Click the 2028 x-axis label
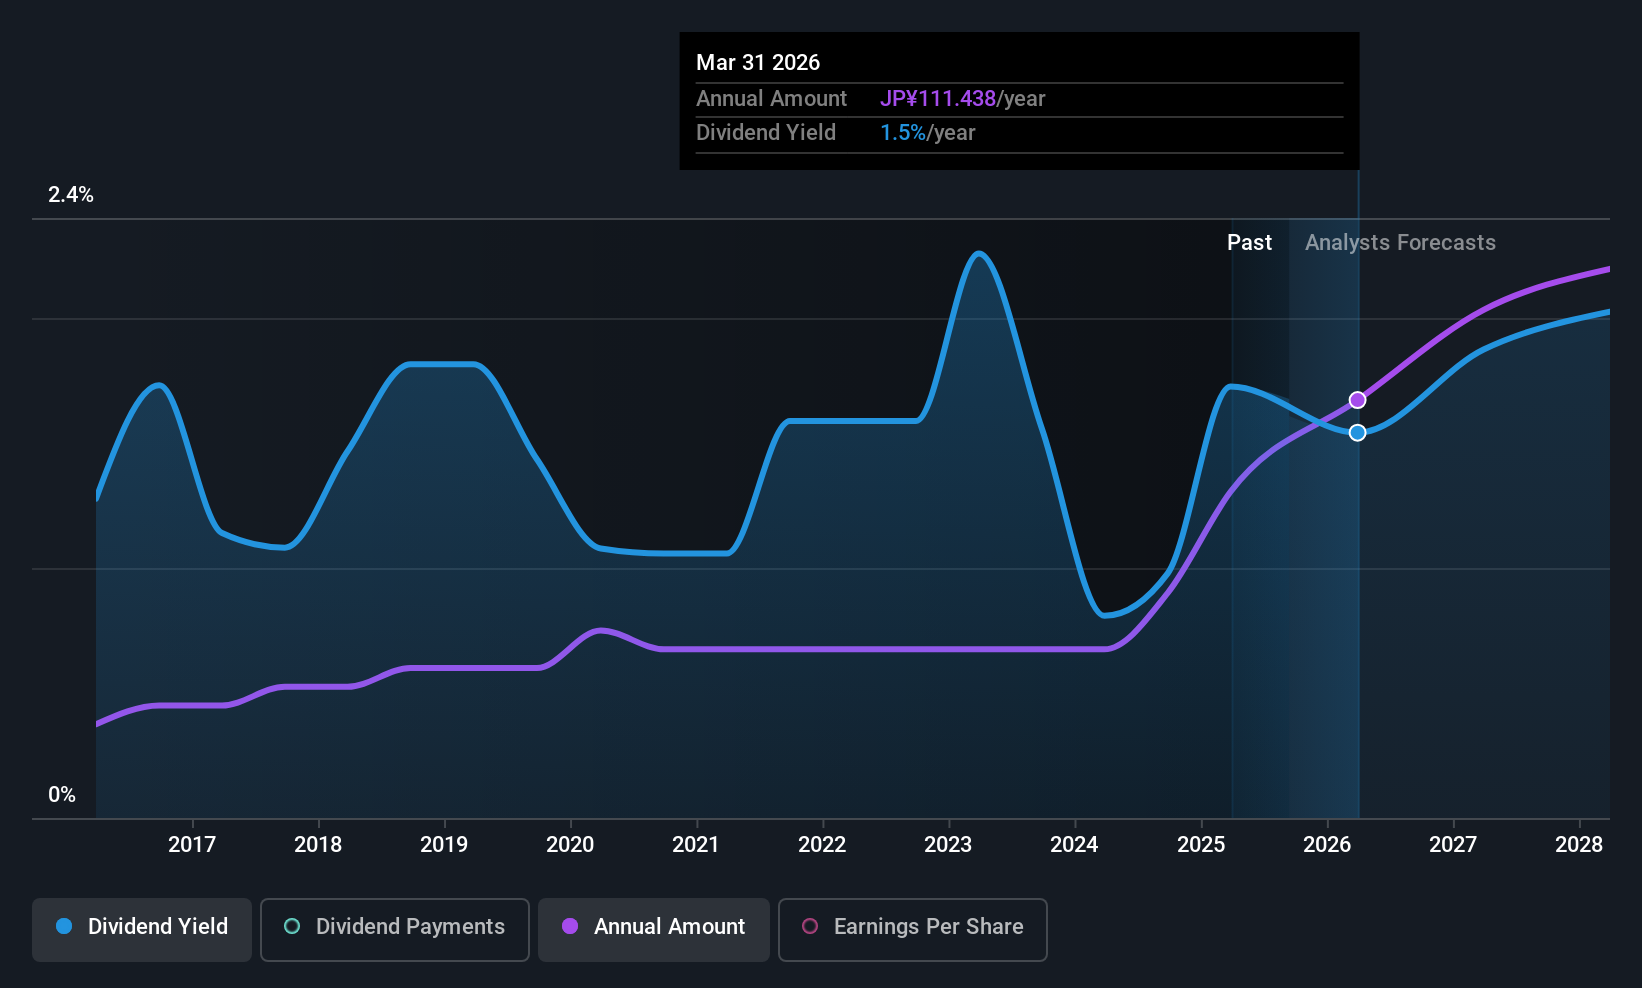 click(x=1579, y=844)
